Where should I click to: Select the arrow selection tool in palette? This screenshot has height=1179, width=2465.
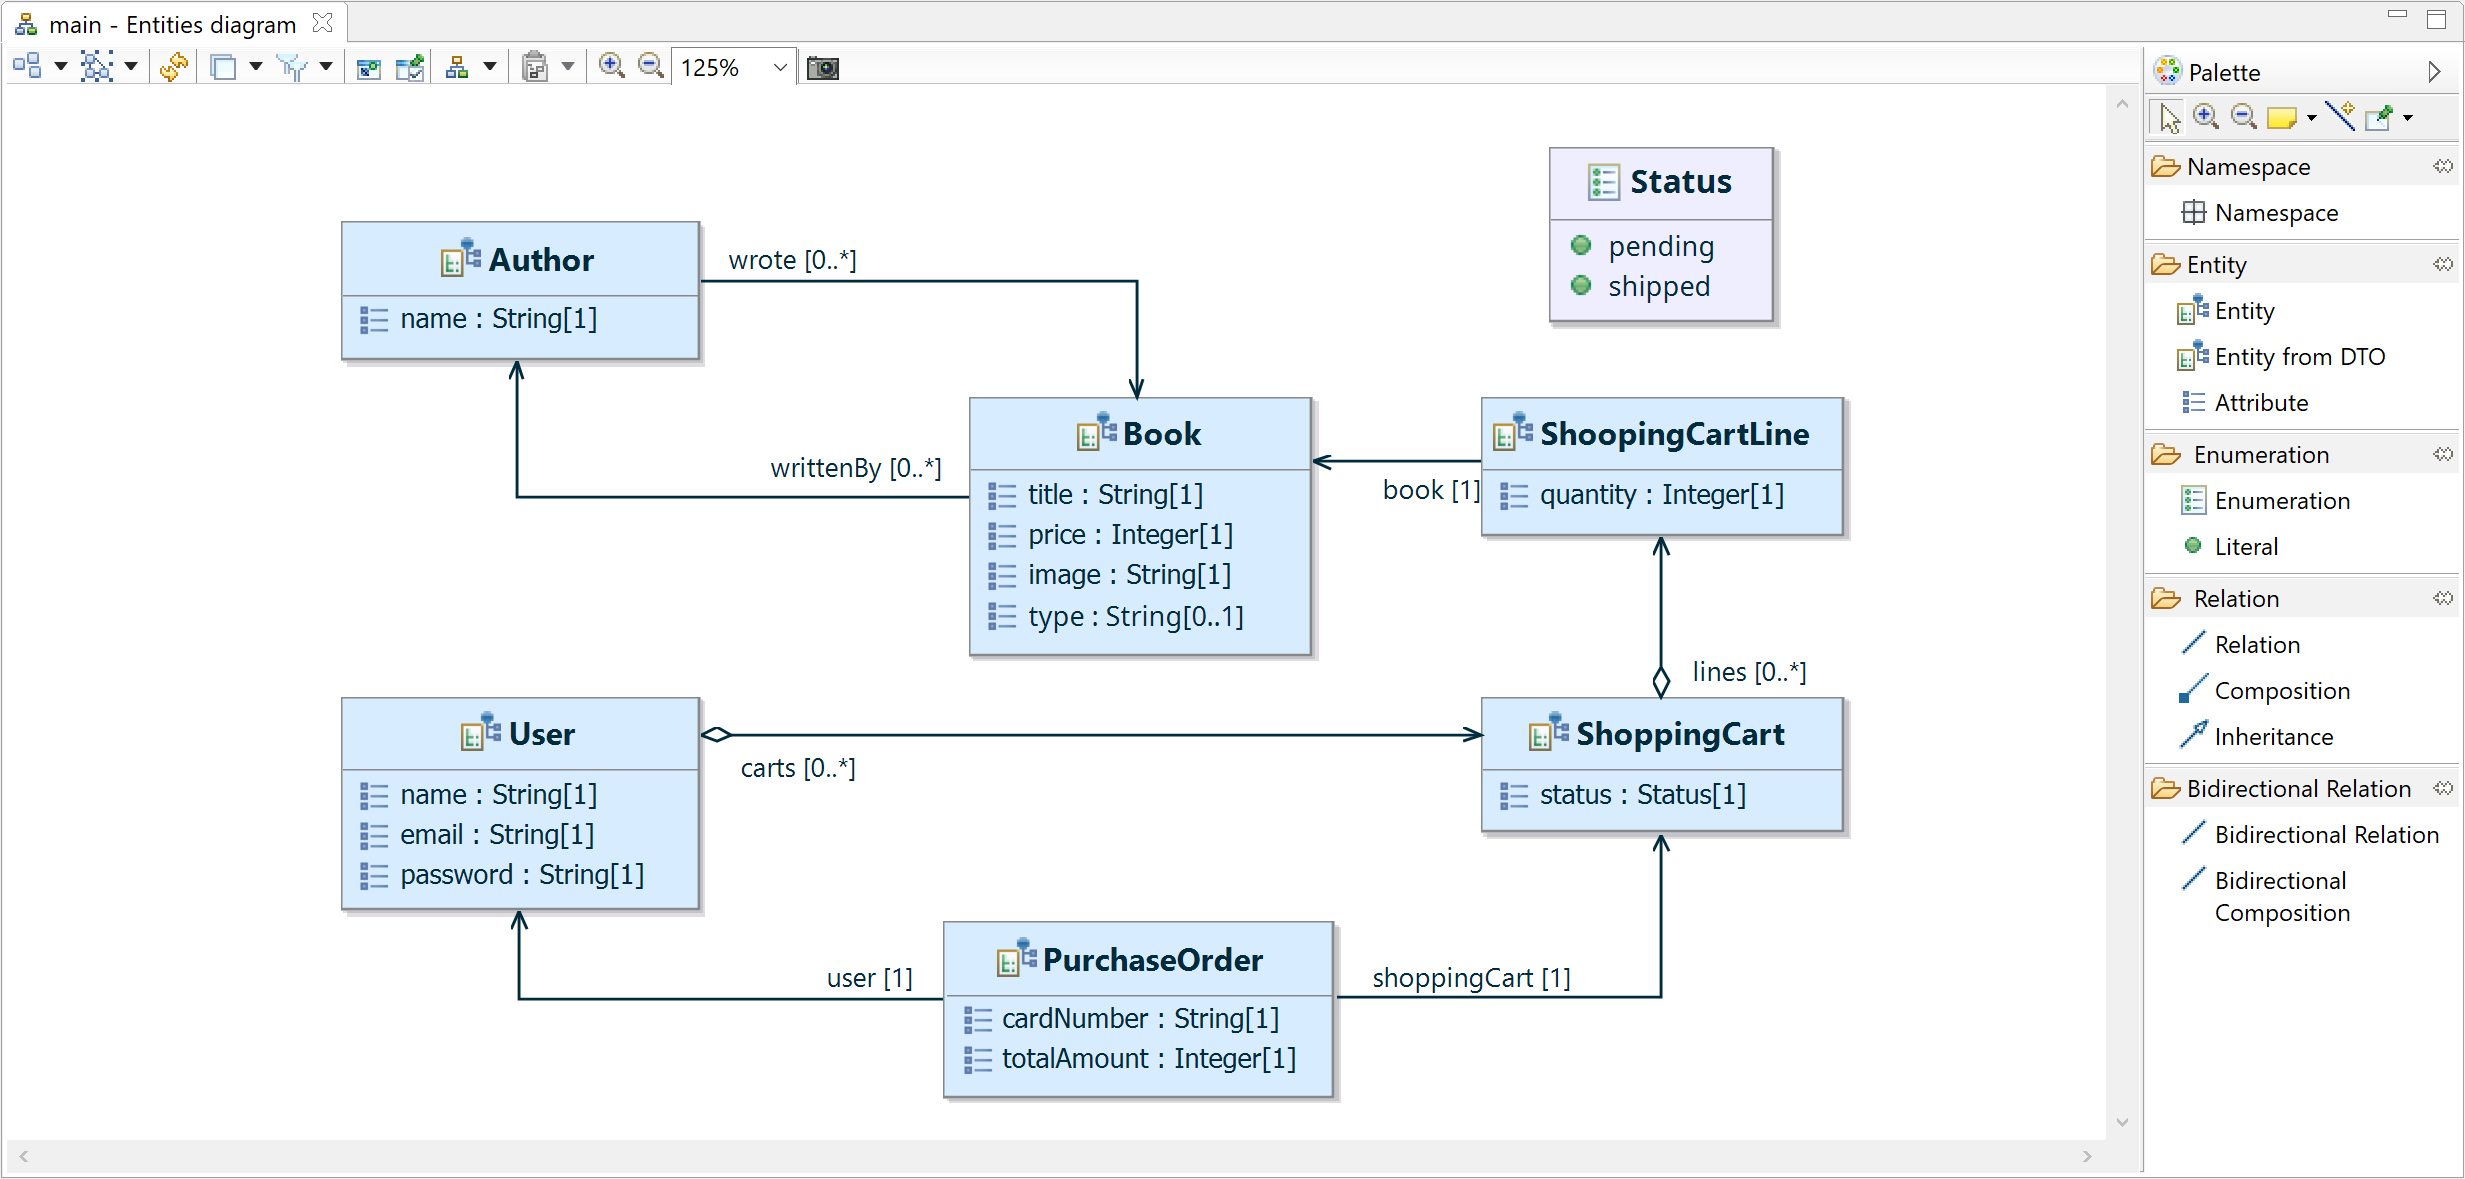click(2168, 118)
